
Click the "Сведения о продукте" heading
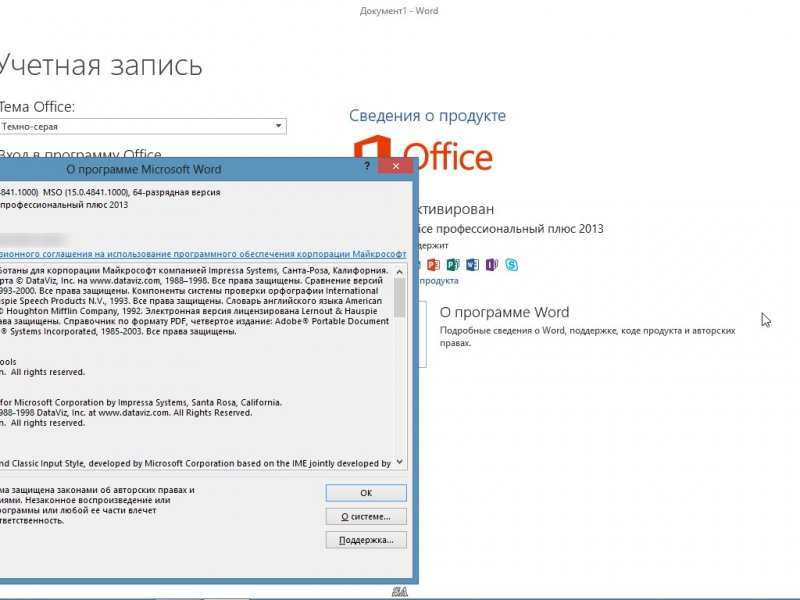click(x=428, y=115)
